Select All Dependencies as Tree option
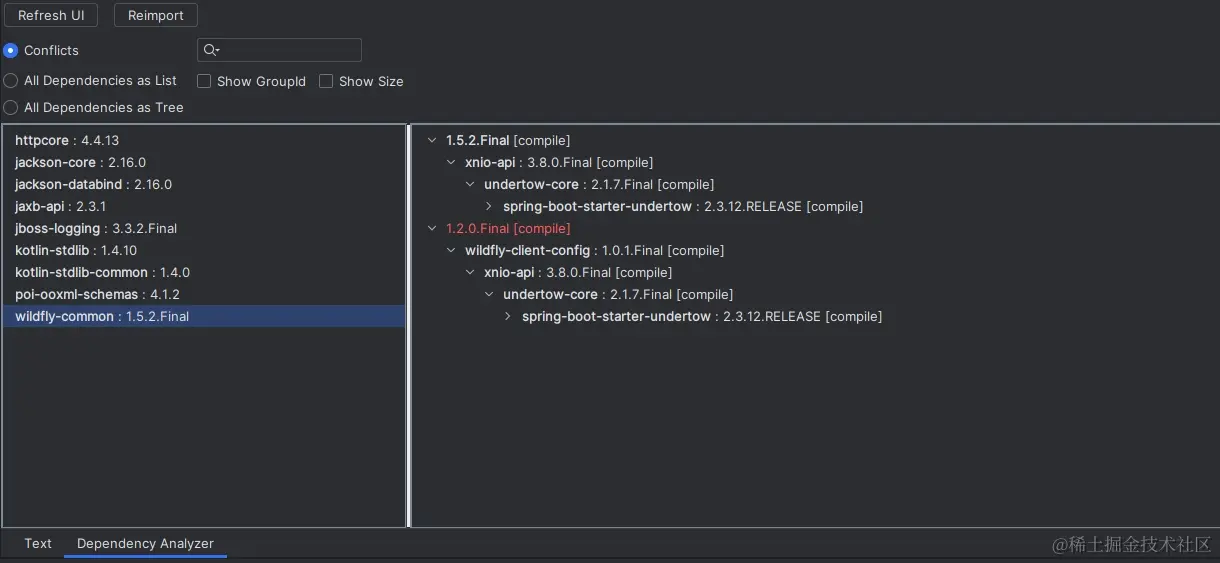Image resolution: width=1220 pixels, height=563 pixels. (x=11, y=107)
